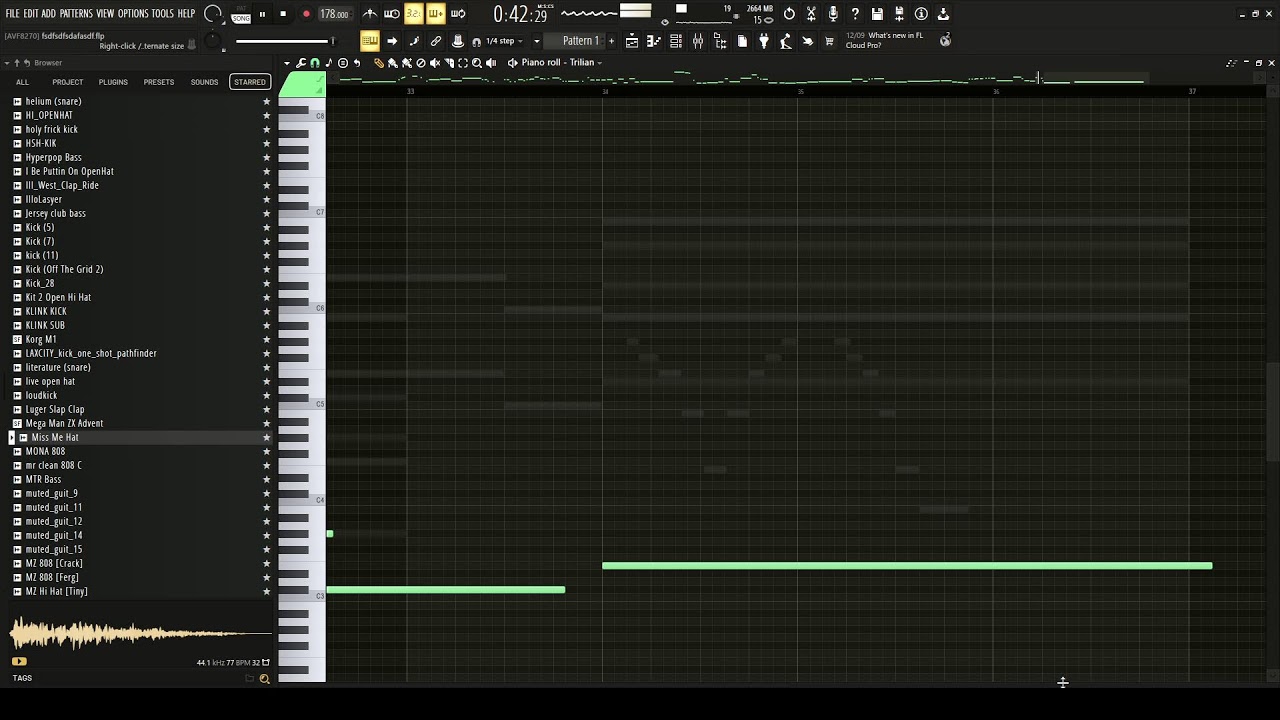Image resolution: width=1280 pixels, height=720 pixels.
Task: Open the ADD menu
Action: tap(49, 14)
